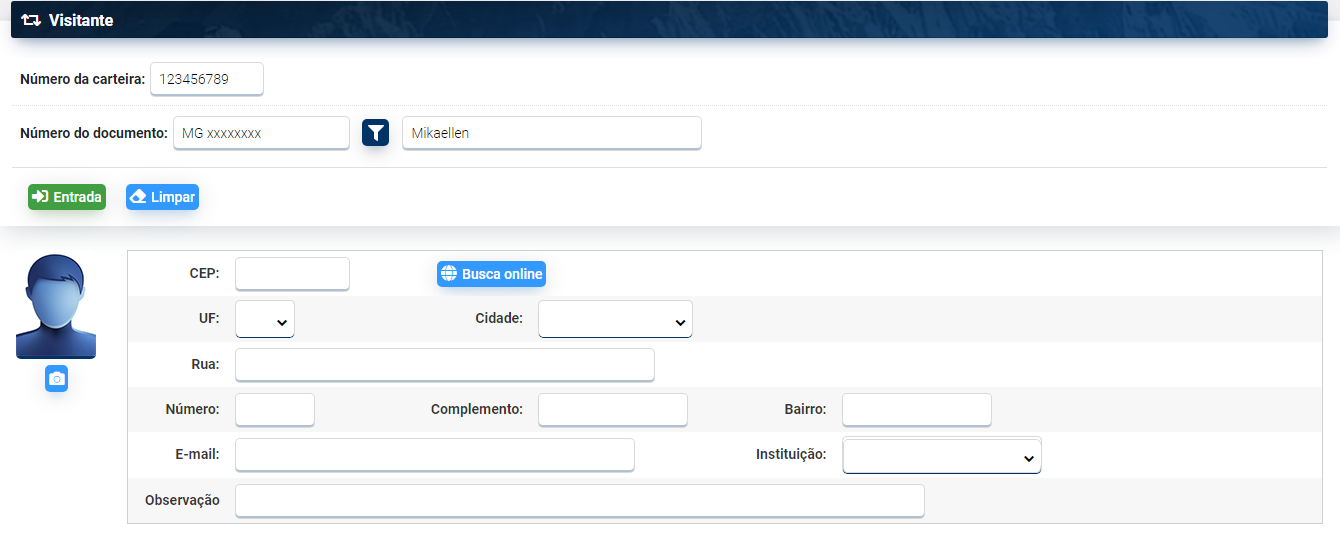
Task: Click the filter funnel icon button
Action: [375, 133]
